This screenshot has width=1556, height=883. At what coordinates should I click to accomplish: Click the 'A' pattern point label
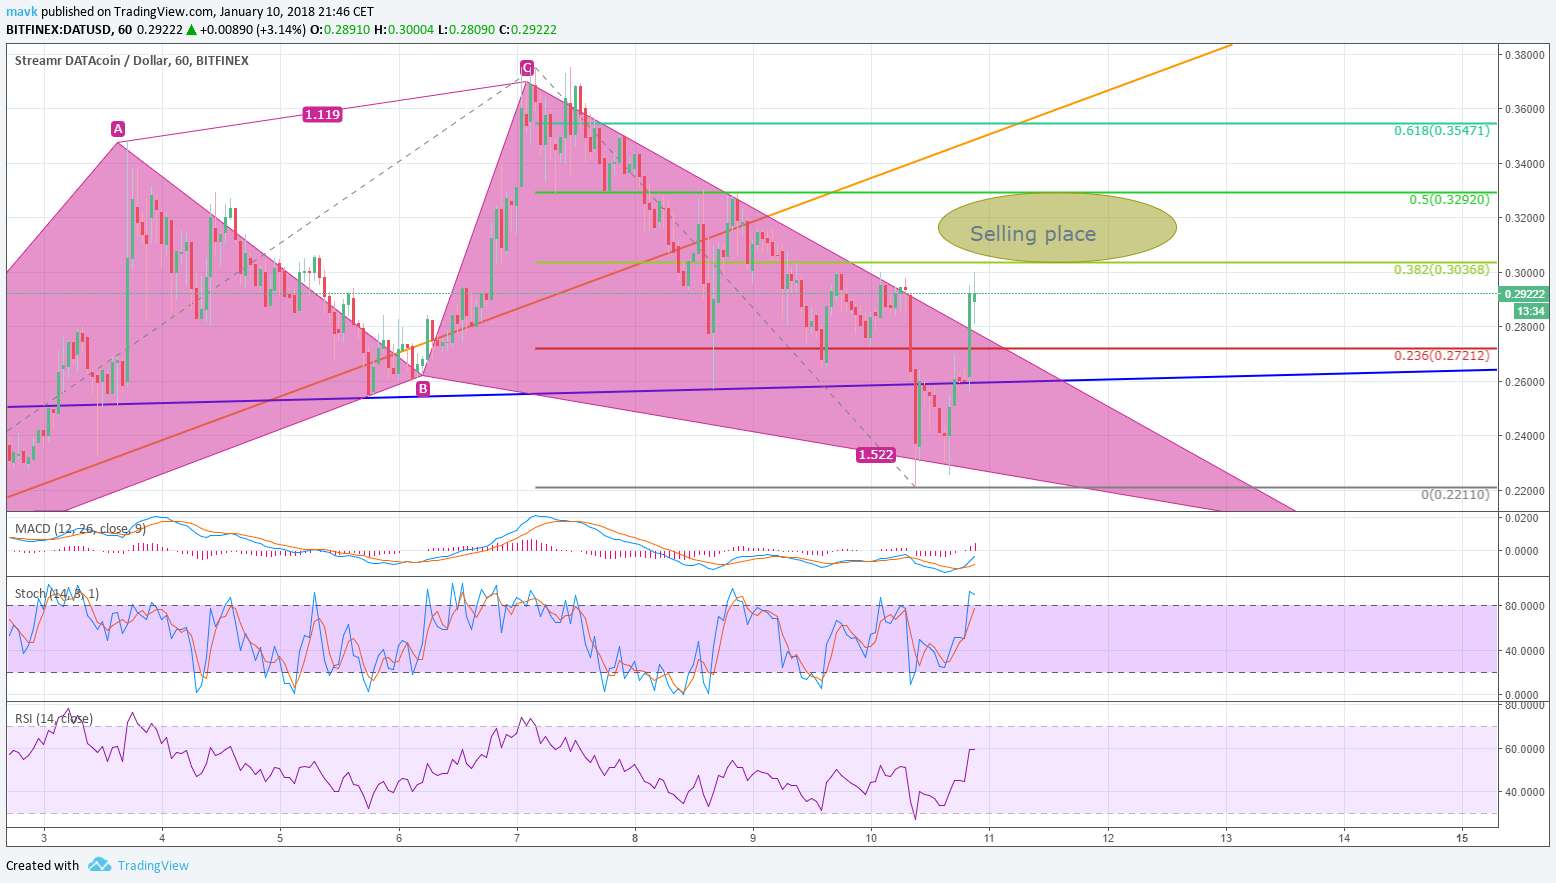pyautogui.click(x=118, y=129)
